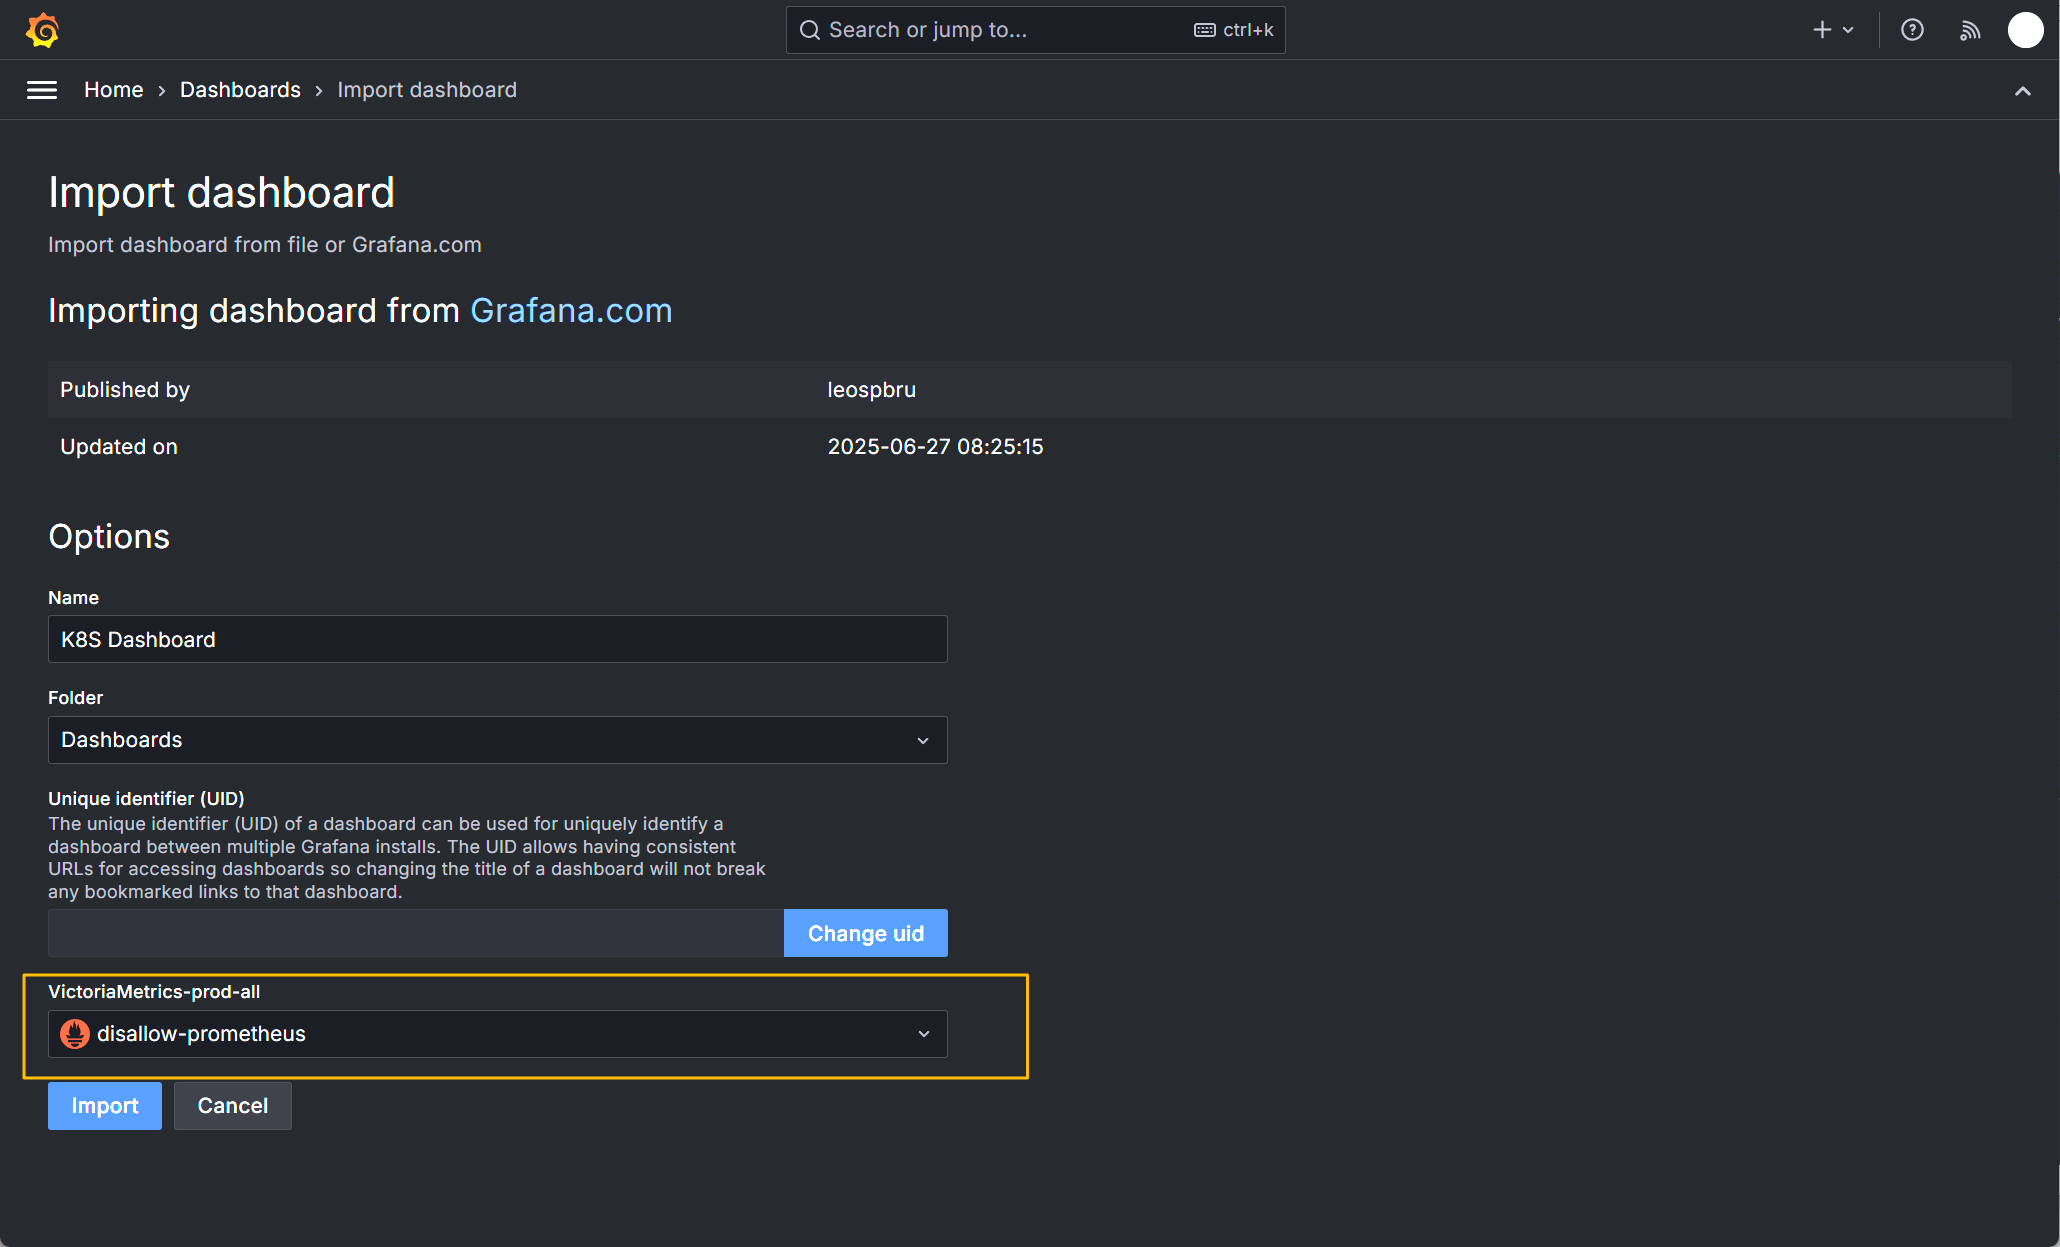Click the Updated on label
Image resolution: width=2060 pixels, height=1247 pixels.
pyautogui.click(x=119, y=447)
